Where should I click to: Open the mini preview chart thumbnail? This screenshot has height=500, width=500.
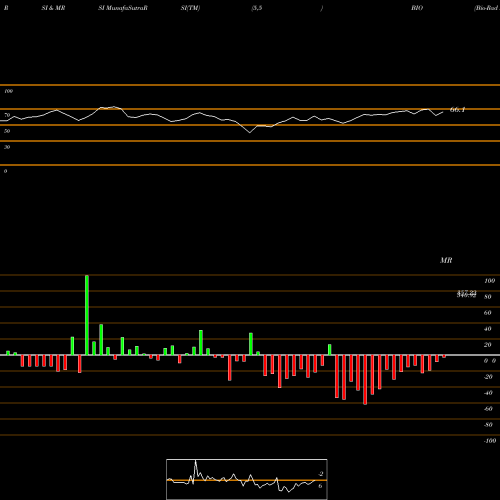247,479
